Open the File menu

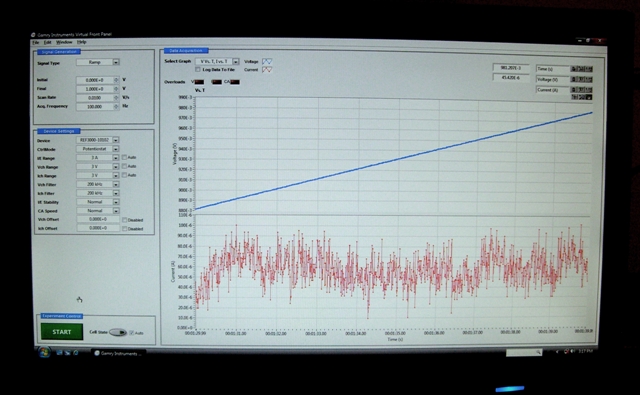click(x=36, y=42)
